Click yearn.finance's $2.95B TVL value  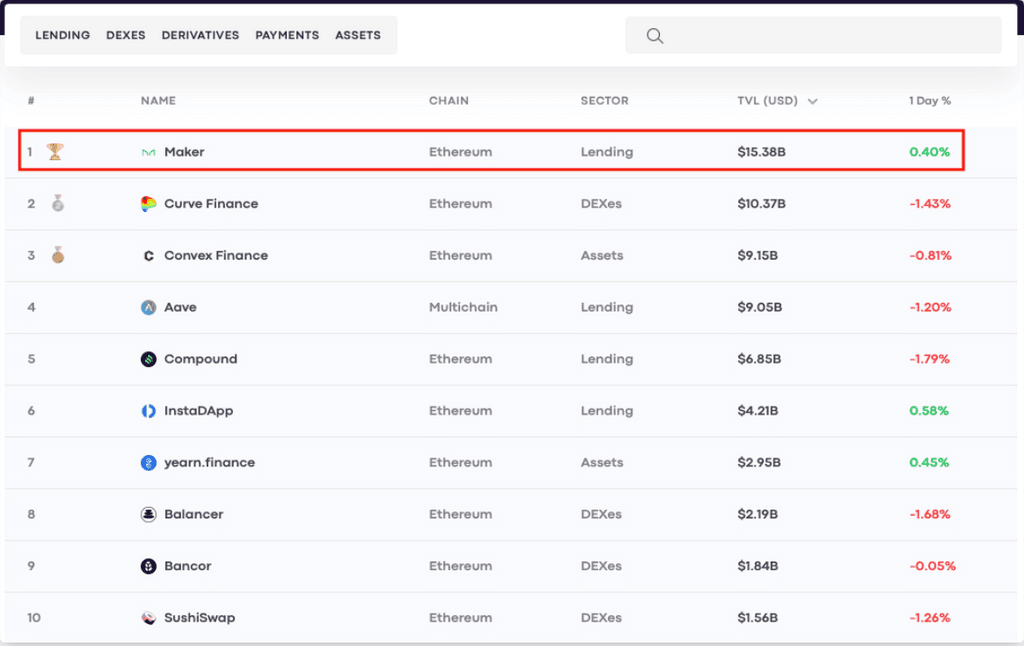click(759, 462)
